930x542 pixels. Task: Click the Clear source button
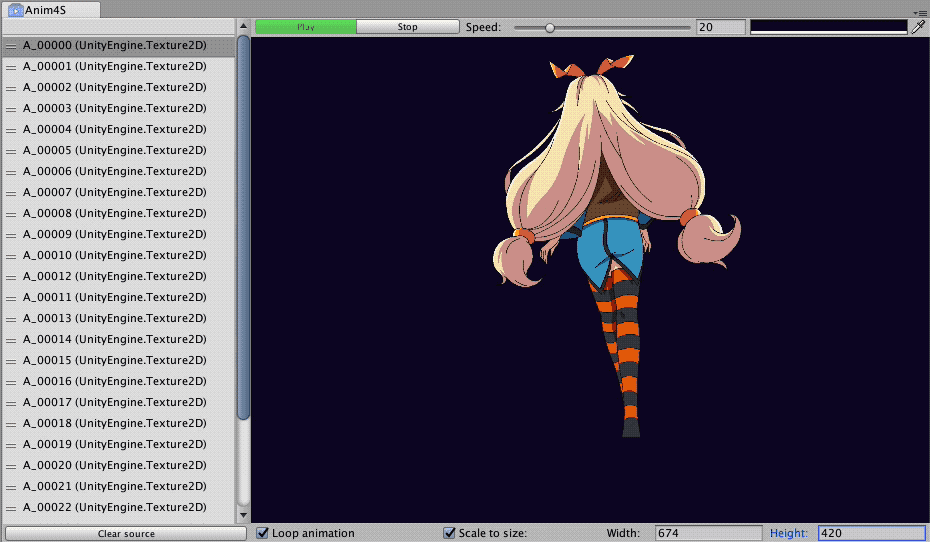126,534
